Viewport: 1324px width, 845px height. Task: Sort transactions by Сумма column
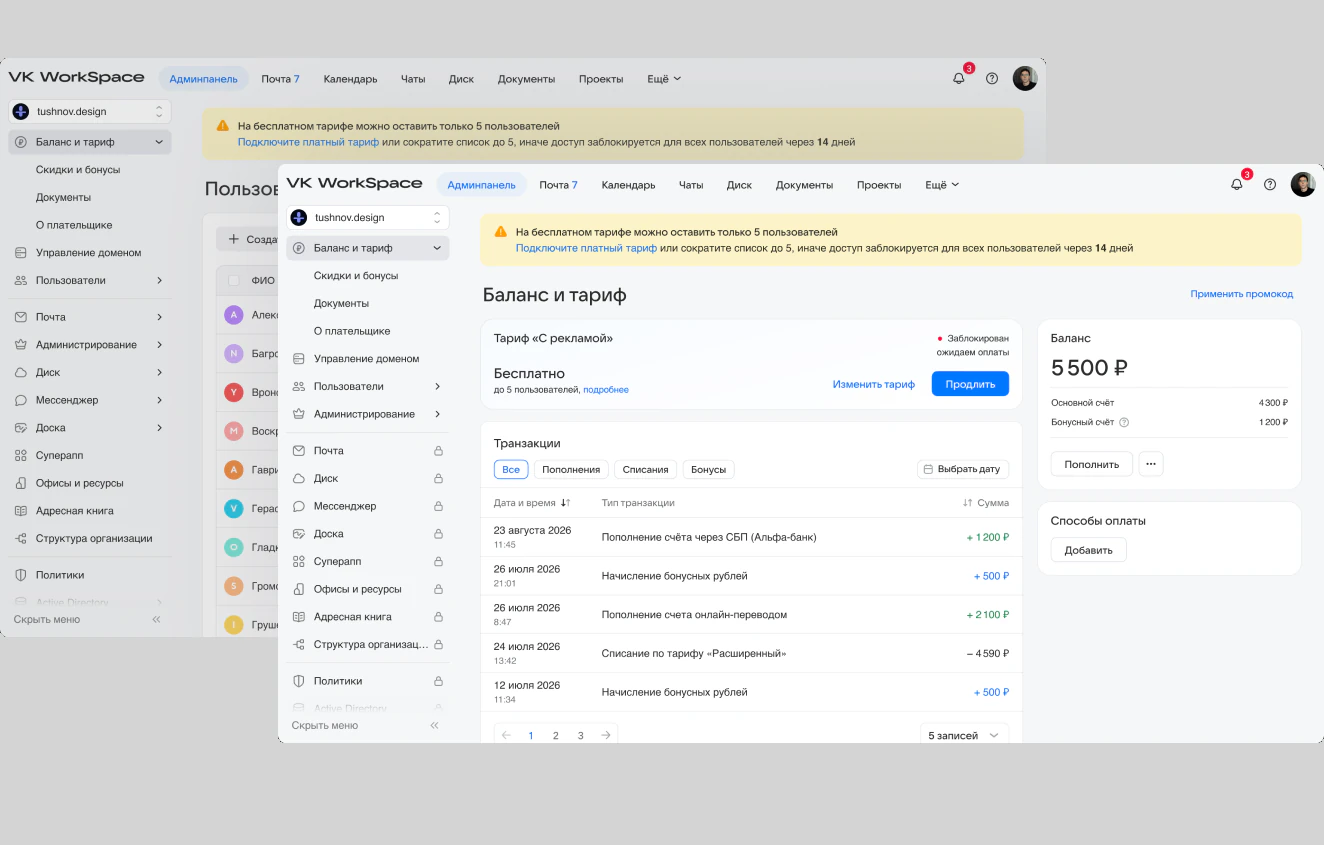pos(985,503)
